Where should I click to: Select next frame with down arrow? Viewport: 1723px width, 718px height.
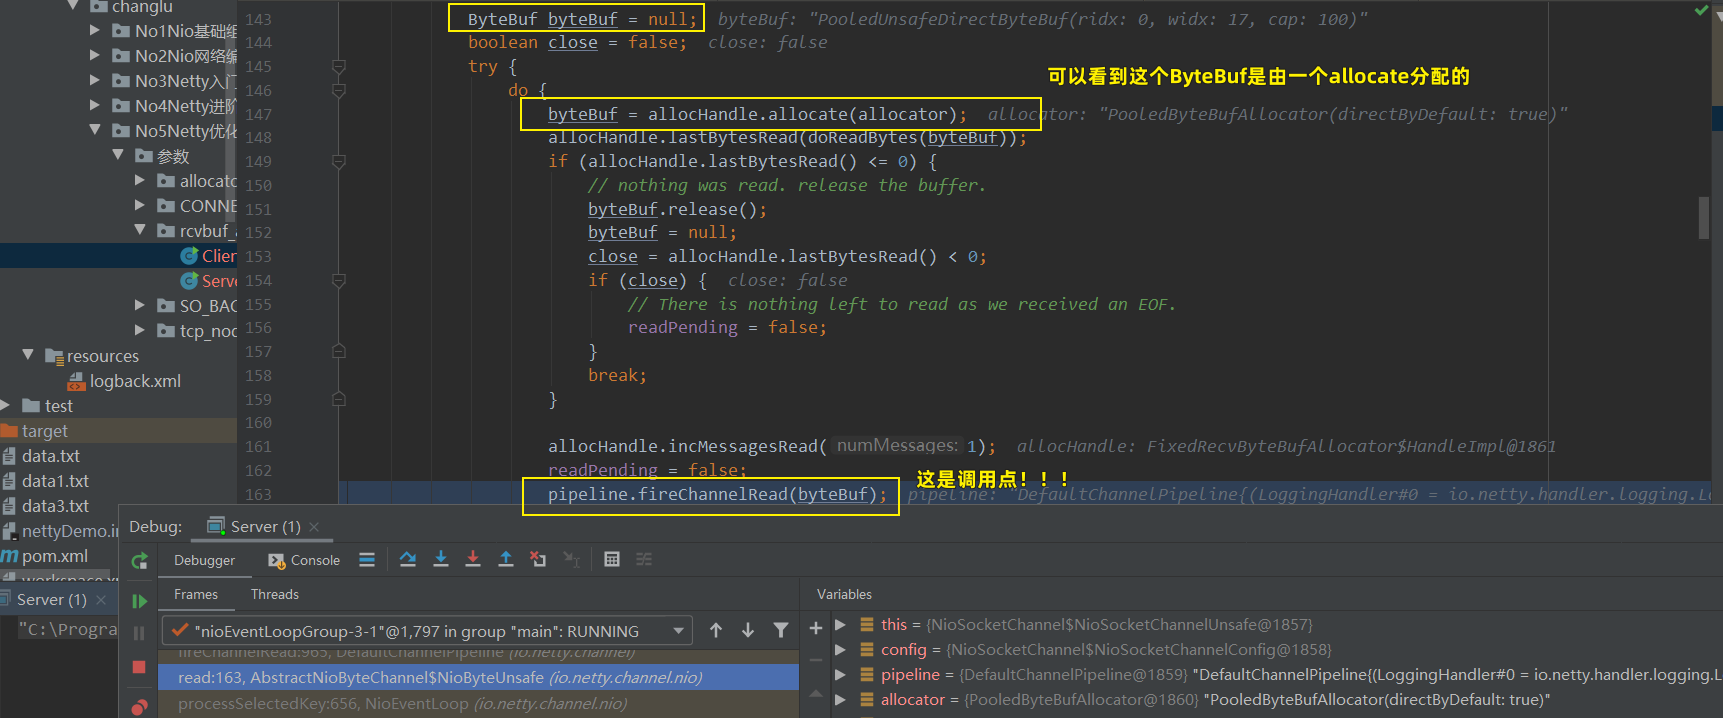[x=748, y=630]
